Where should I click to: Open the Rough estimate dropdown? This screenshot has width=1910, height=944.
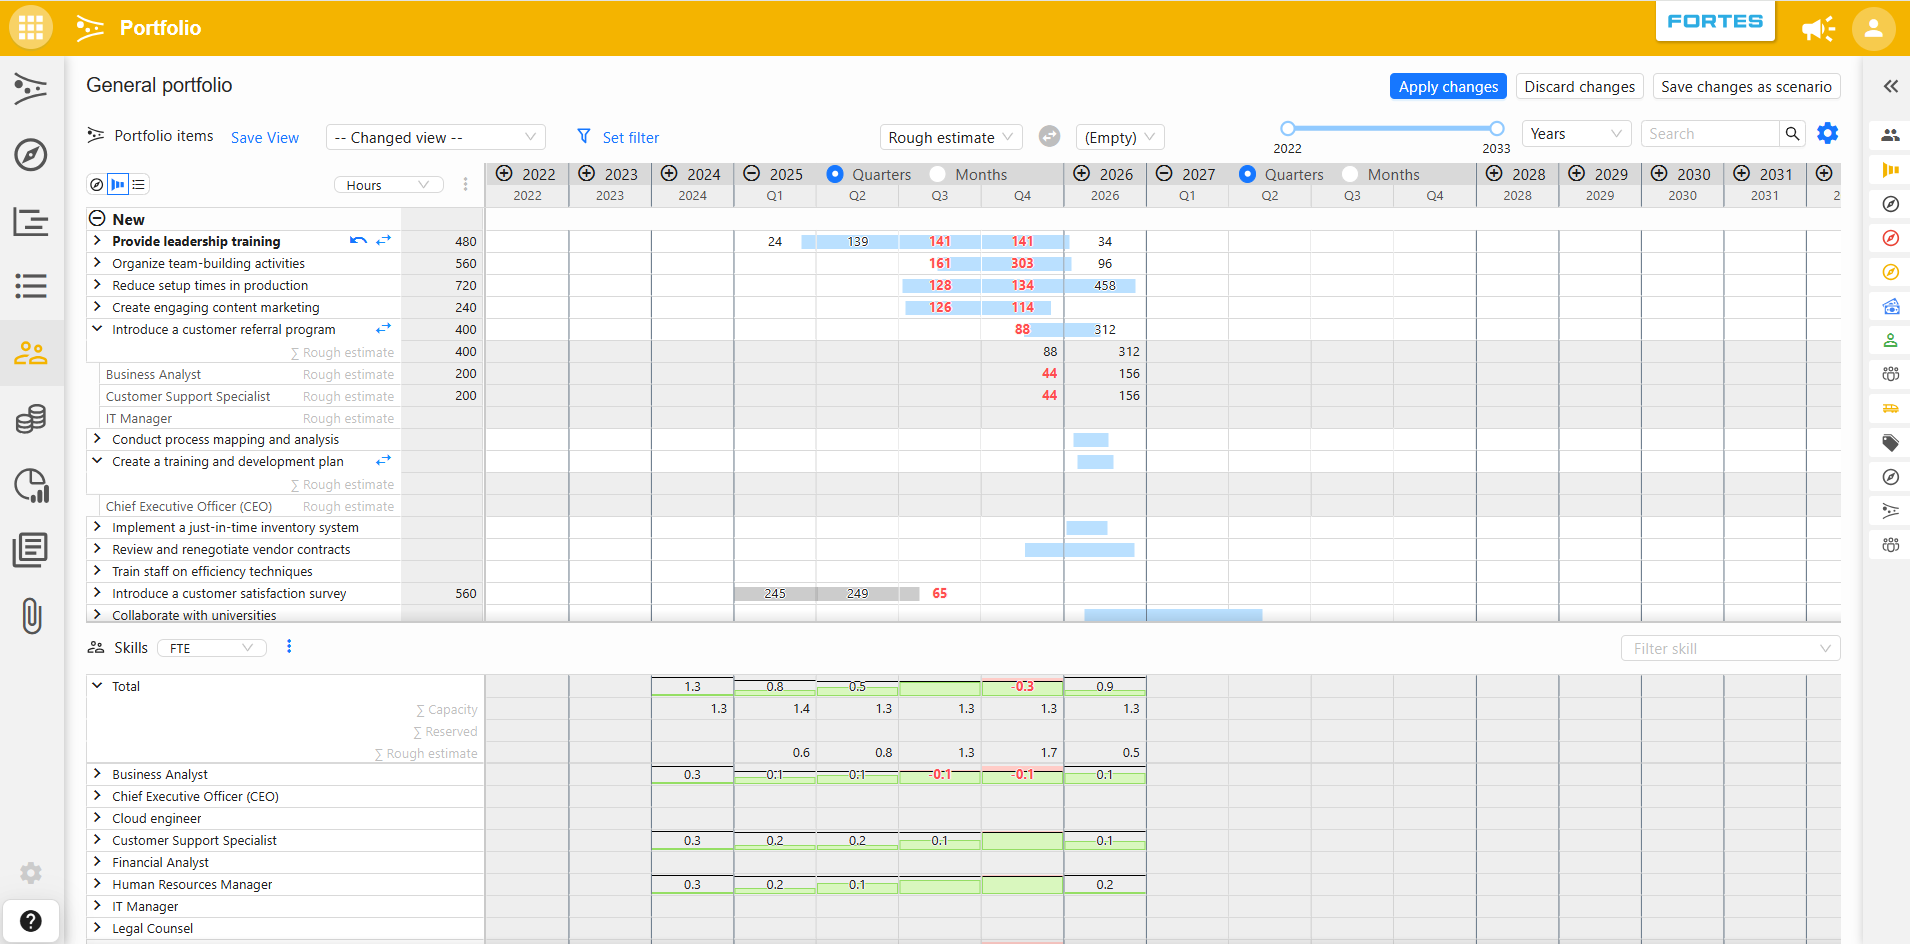click(x=951, y=137)
